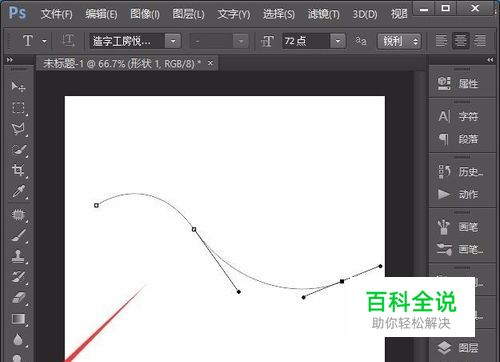Open the 文字(Y) menu
Viewport: 500px width, 362px height.
coord(234,14)
